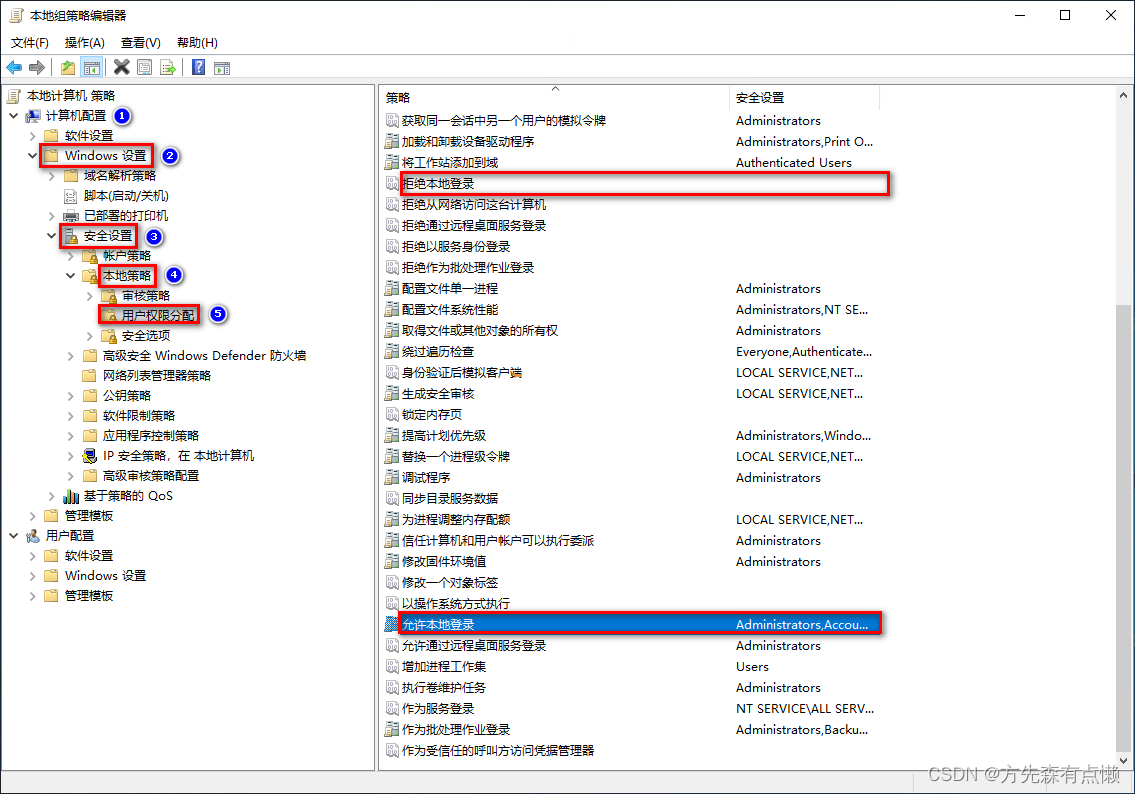1135x794 pixels.
Task: Click the folder icon beside 网络列表管理器策略
Action: 90,376
